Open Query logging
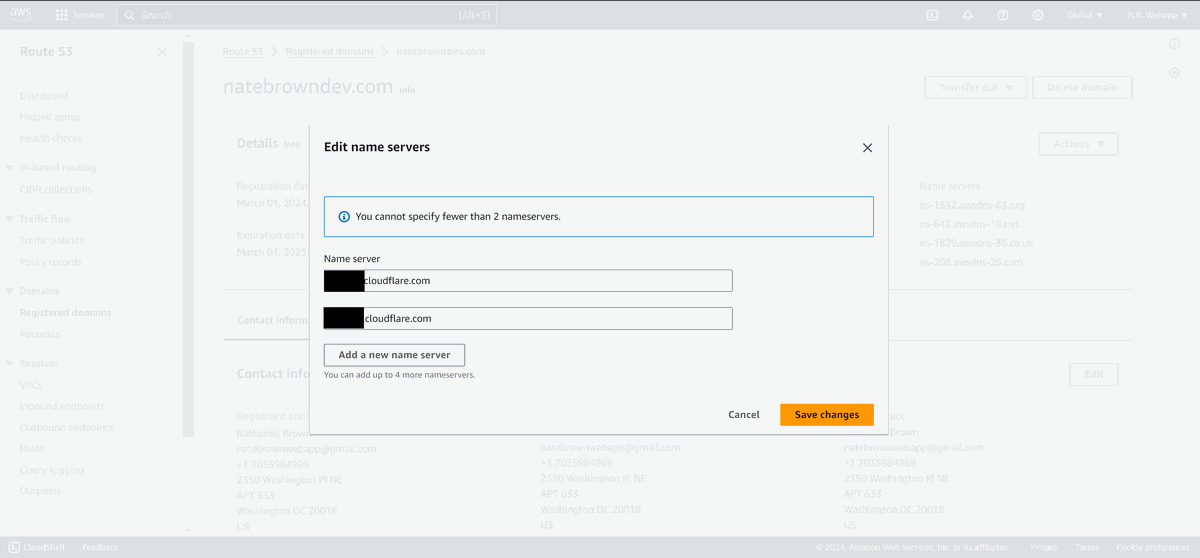Image resolution: width=1200 pixels, height=558 pixels. click(52, 470)
